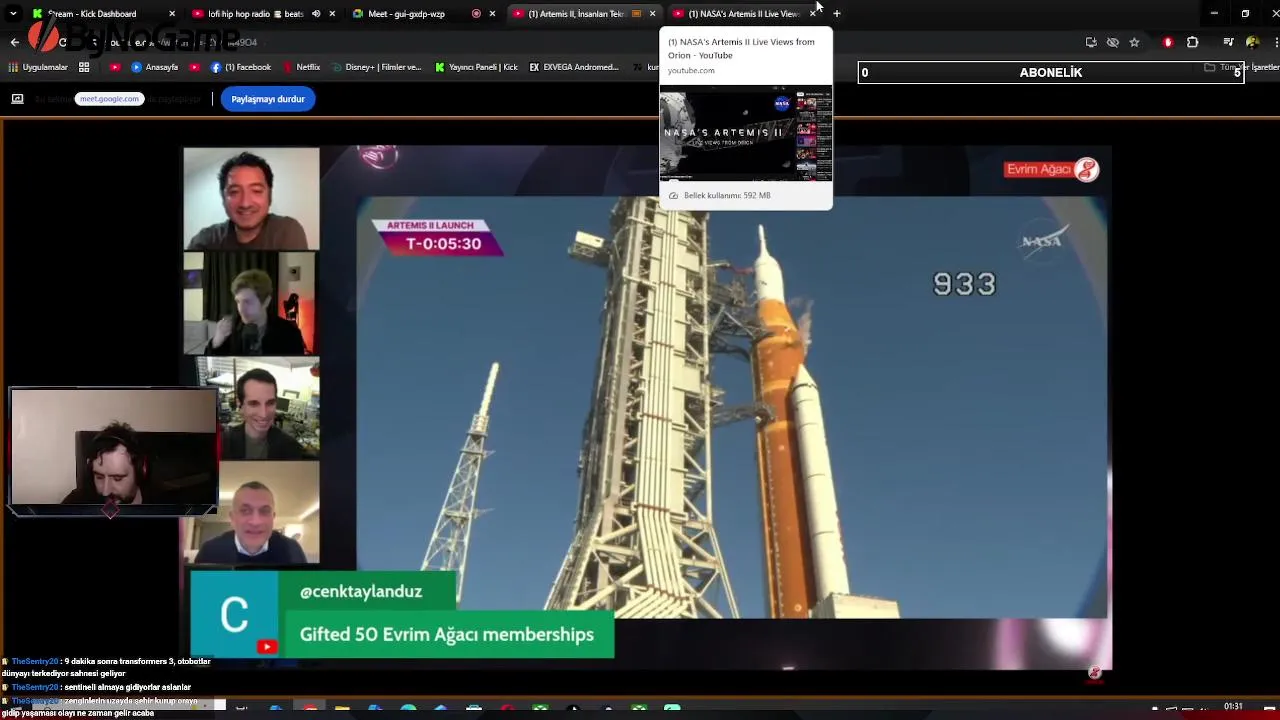1280x720 pixels.
Task: Click the NASA logo in video
Action: tap(1041, 242)
